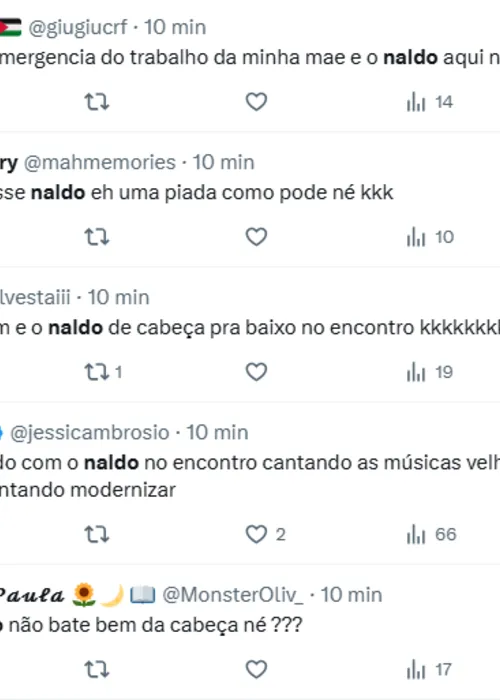Like the @MonsterOliv_ tweet
The width and height of the screenshot is (500, 700).
(x=256, y=669)
